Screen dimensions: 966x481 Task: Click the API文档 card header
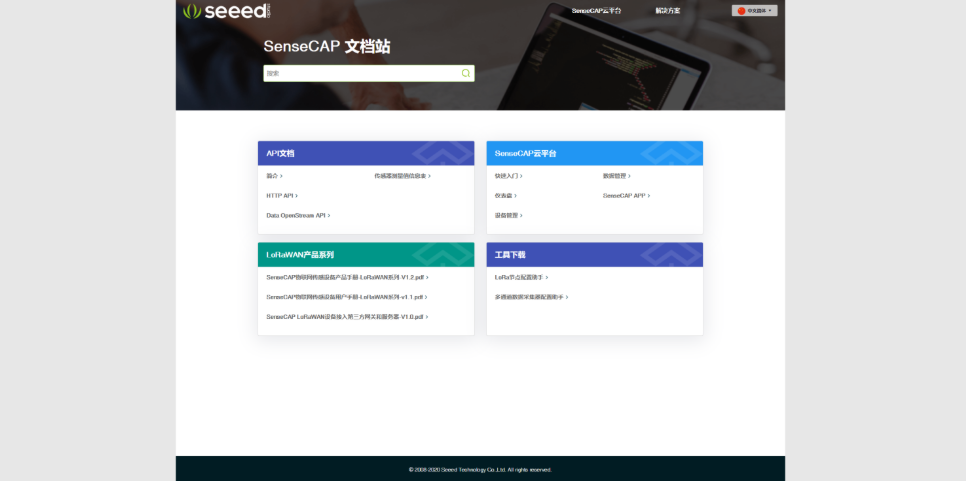[366, 153]
